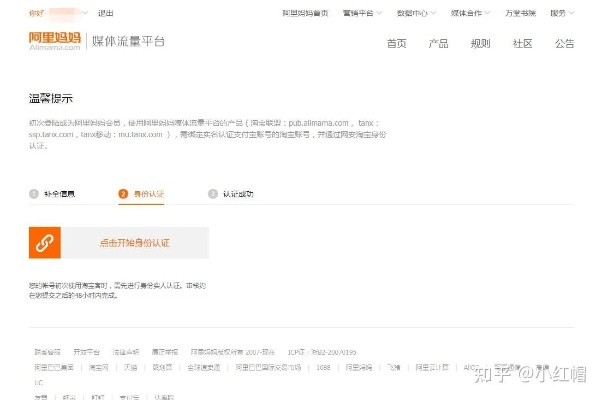Open the 阿里妈妈 Alimama.com logo
The image size is (602, 400).
(55, 41)
